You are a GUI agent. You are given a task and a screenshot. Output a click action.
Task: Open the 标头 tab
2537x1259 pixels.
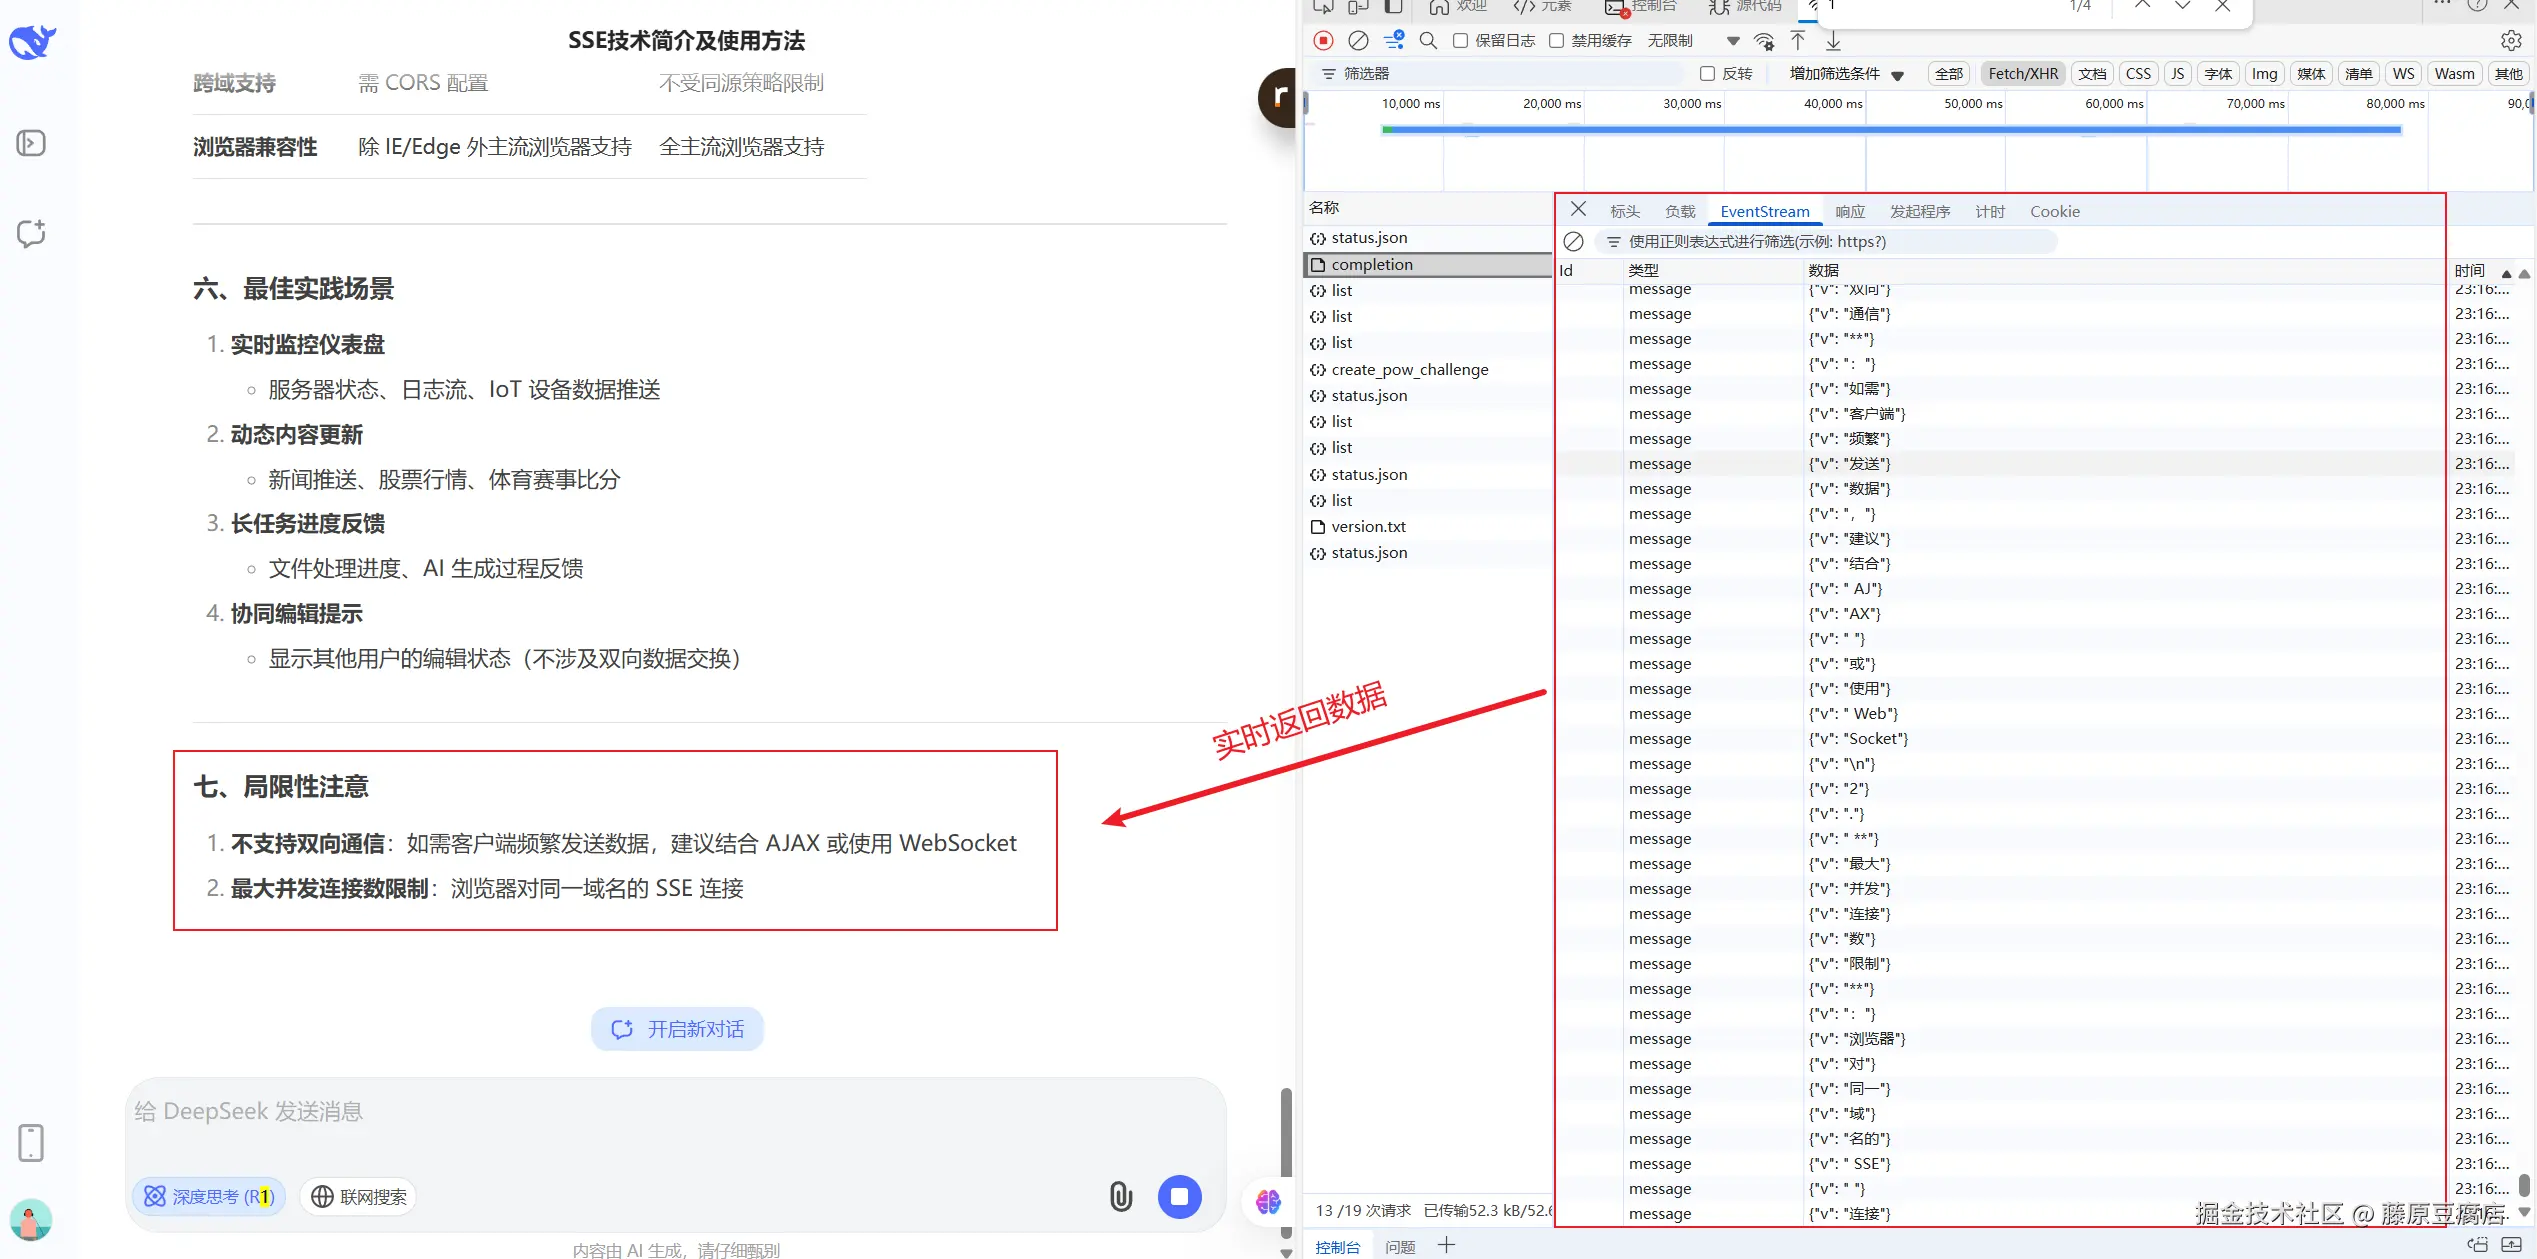click(1624, 212)
